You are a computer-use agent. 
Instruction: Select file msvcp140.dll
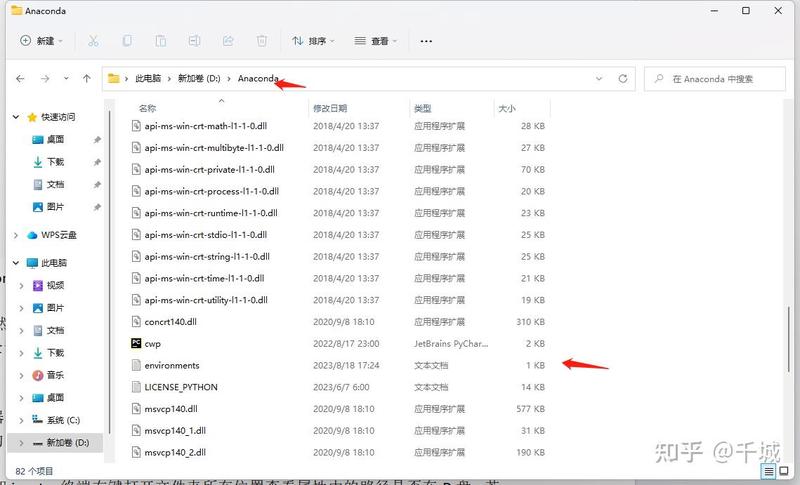(171, 409)
